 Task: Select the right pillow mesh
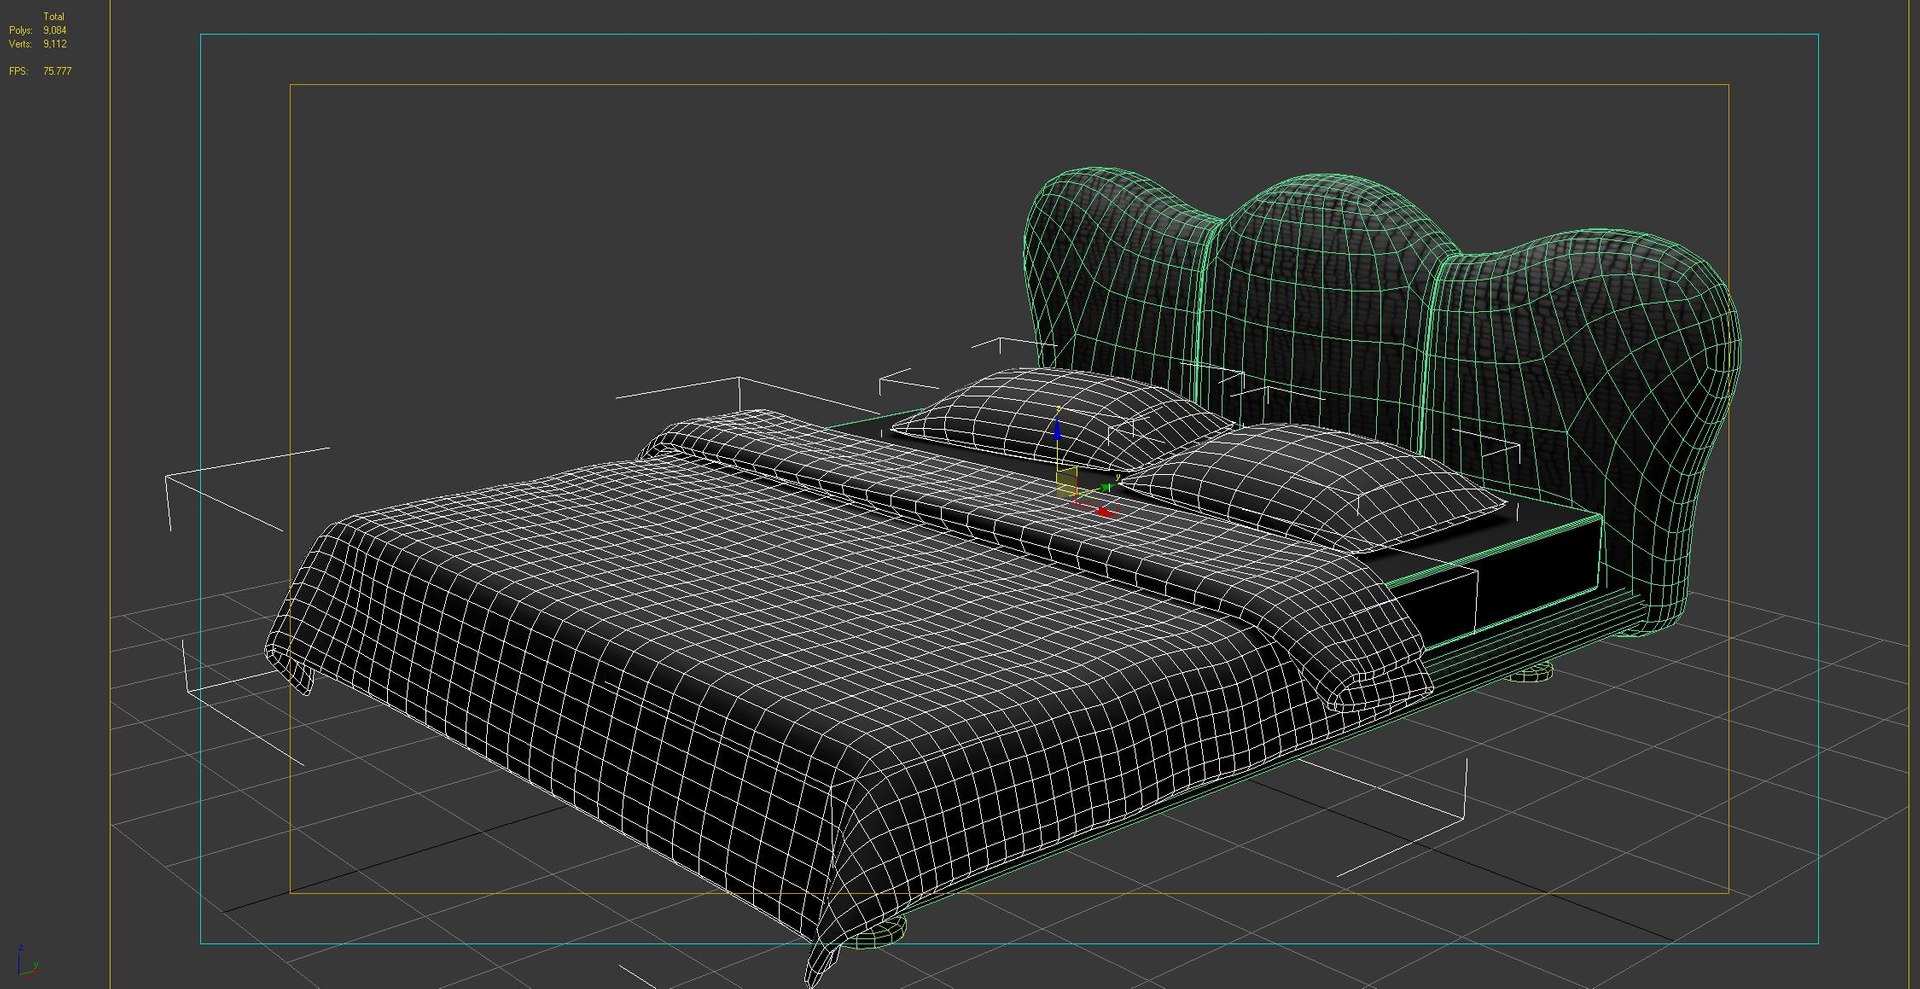(x=1310, y=485)
